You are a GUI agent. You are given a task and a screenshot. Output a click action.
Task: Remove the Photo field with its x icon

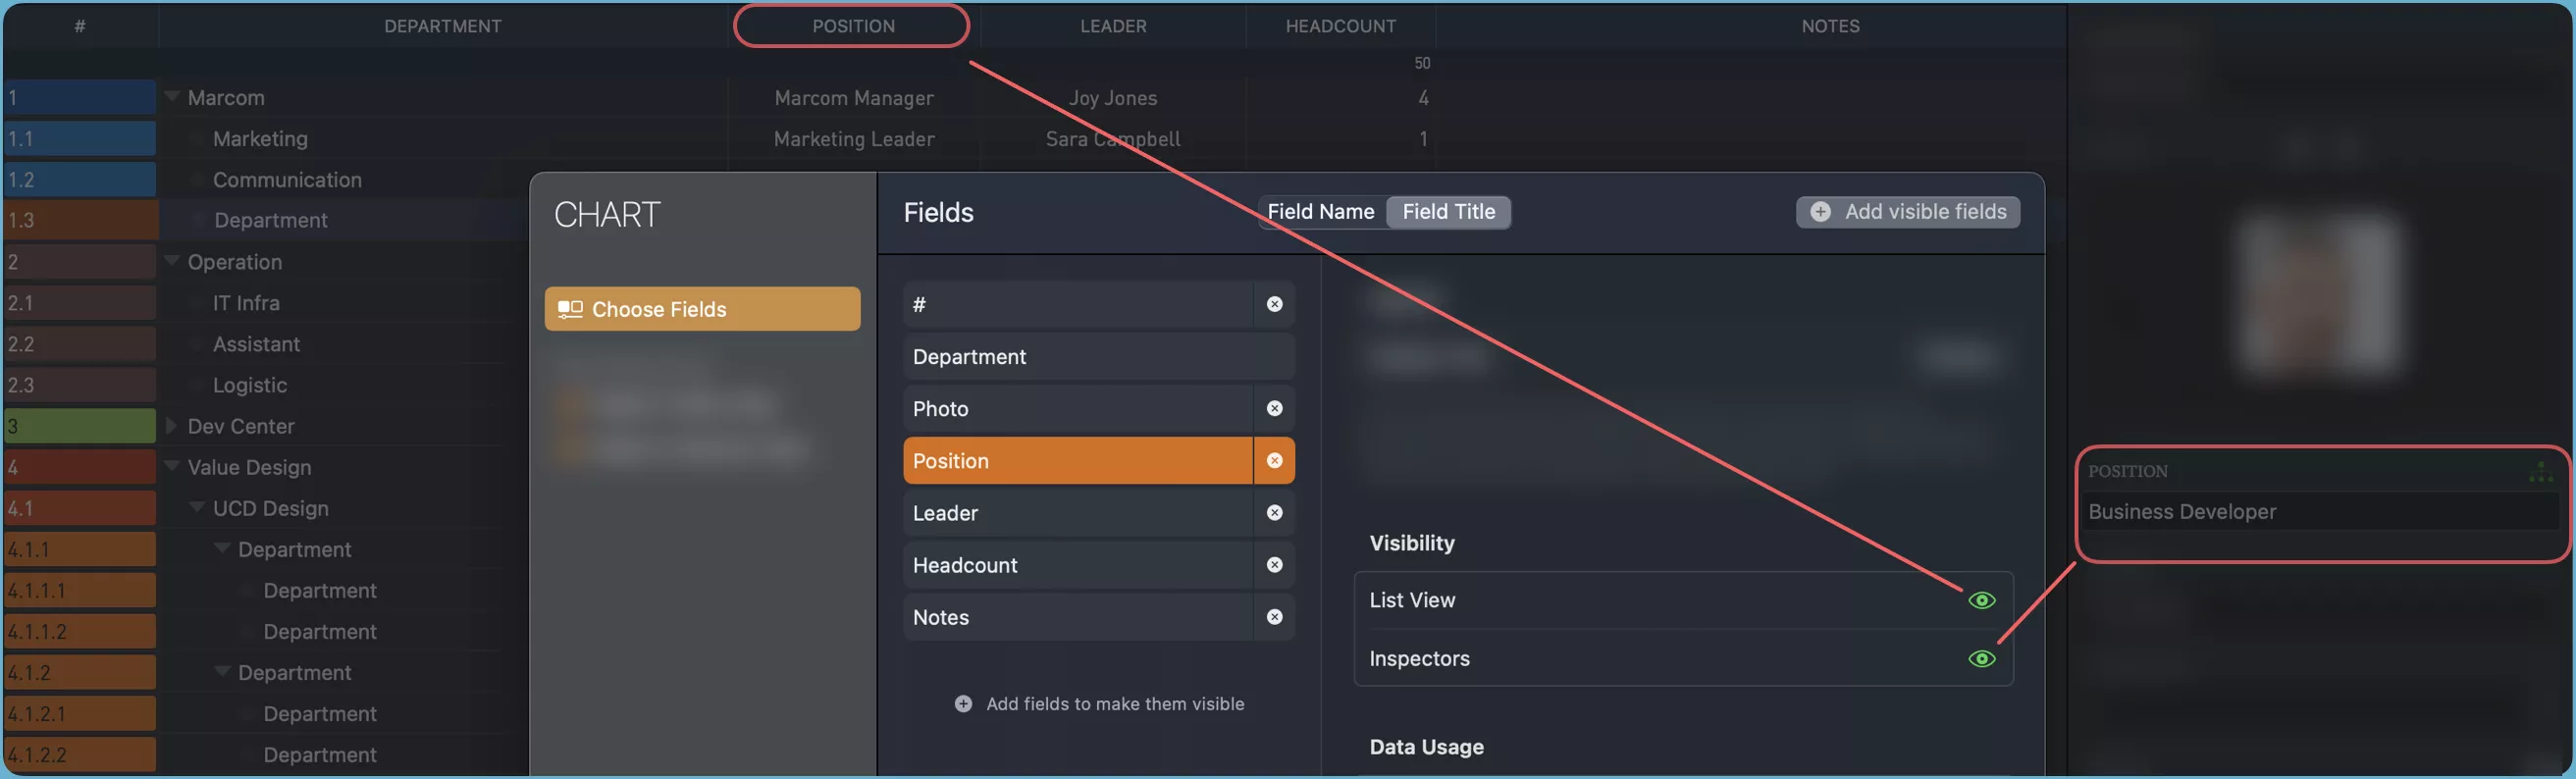[x=1274, y=408]
